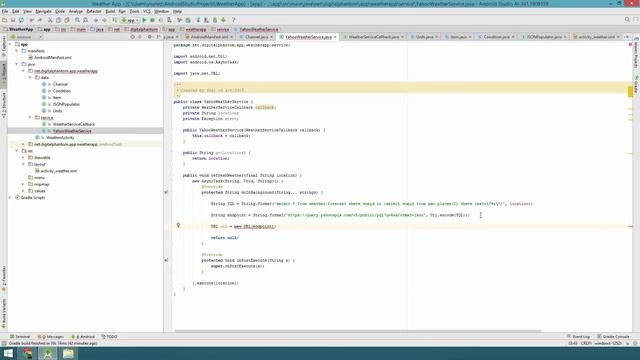Open the Event Log button
The width and height of the screenshot is (640, 360).
click(578, 337)
